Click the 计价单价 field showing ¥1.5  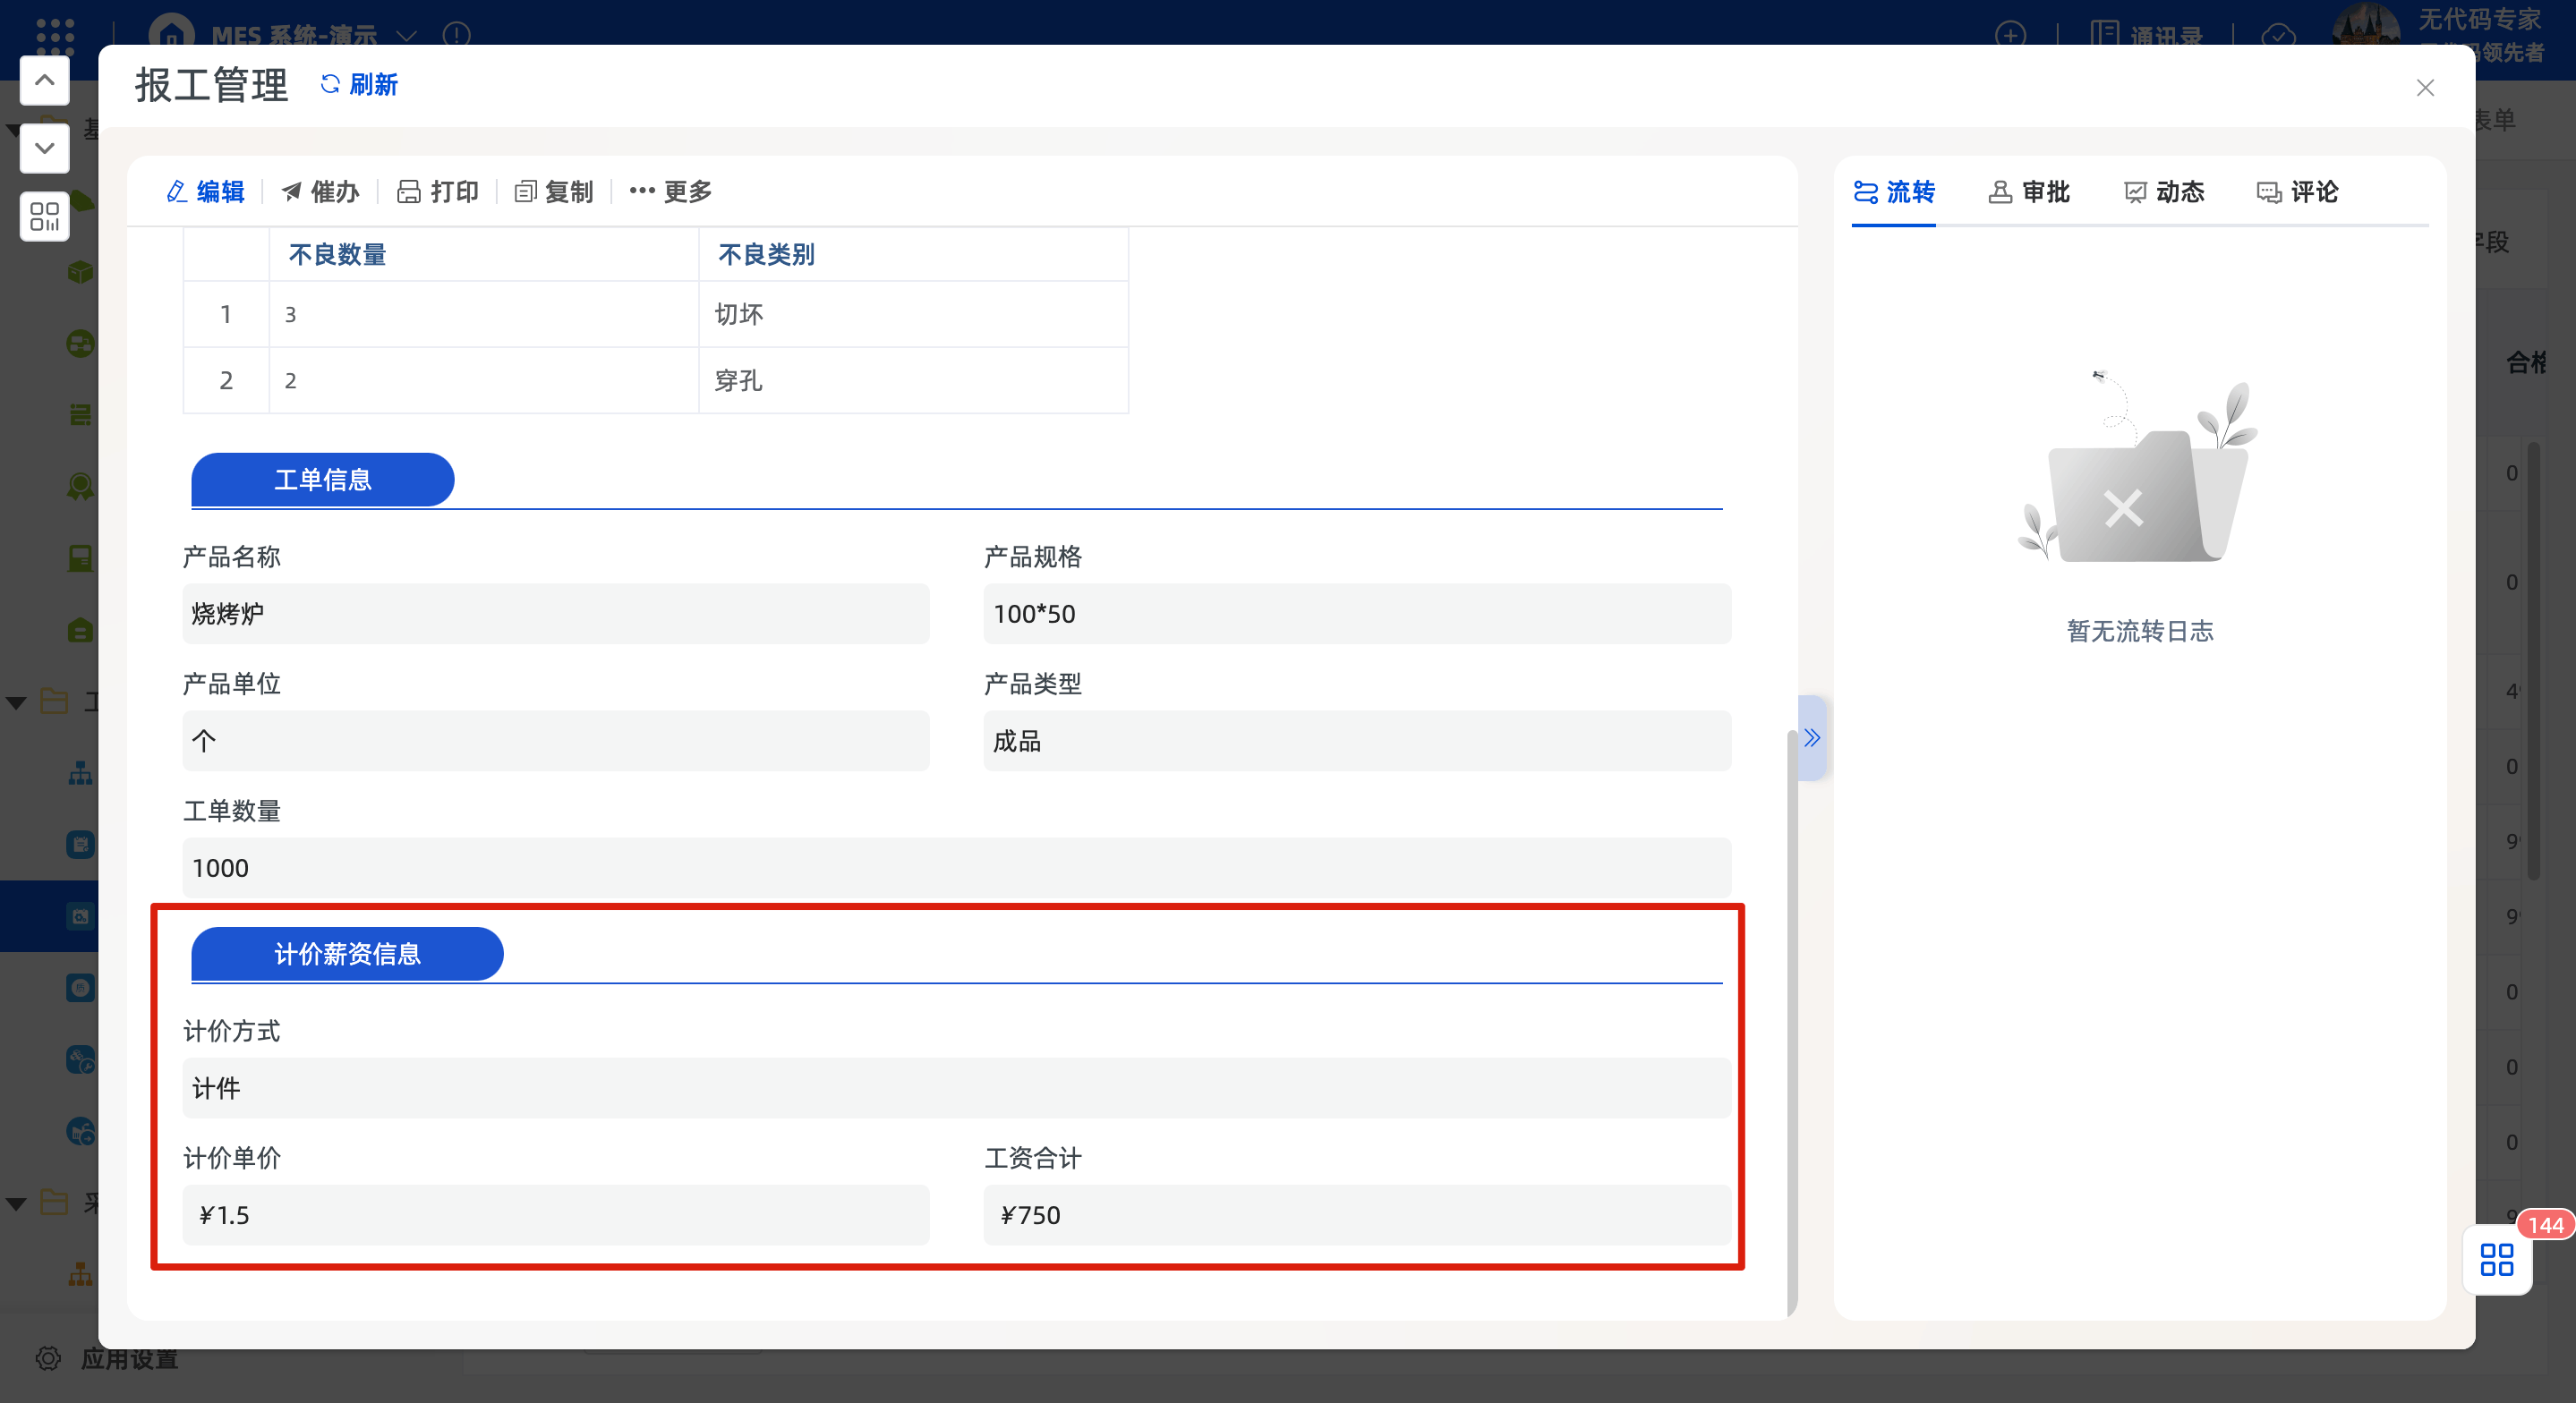[555, 1215]
